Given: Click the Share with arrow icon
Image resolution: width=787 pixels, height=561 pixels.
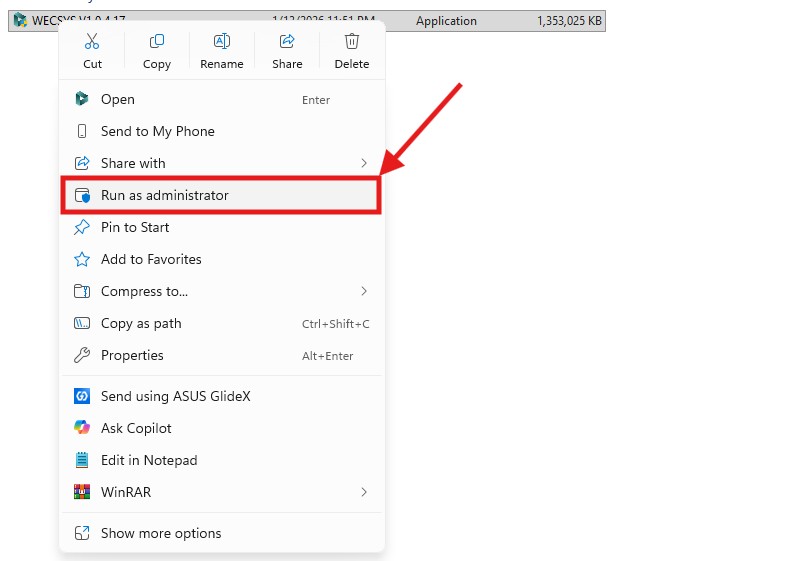Looking at the screenshot, I should pos(81,163).
